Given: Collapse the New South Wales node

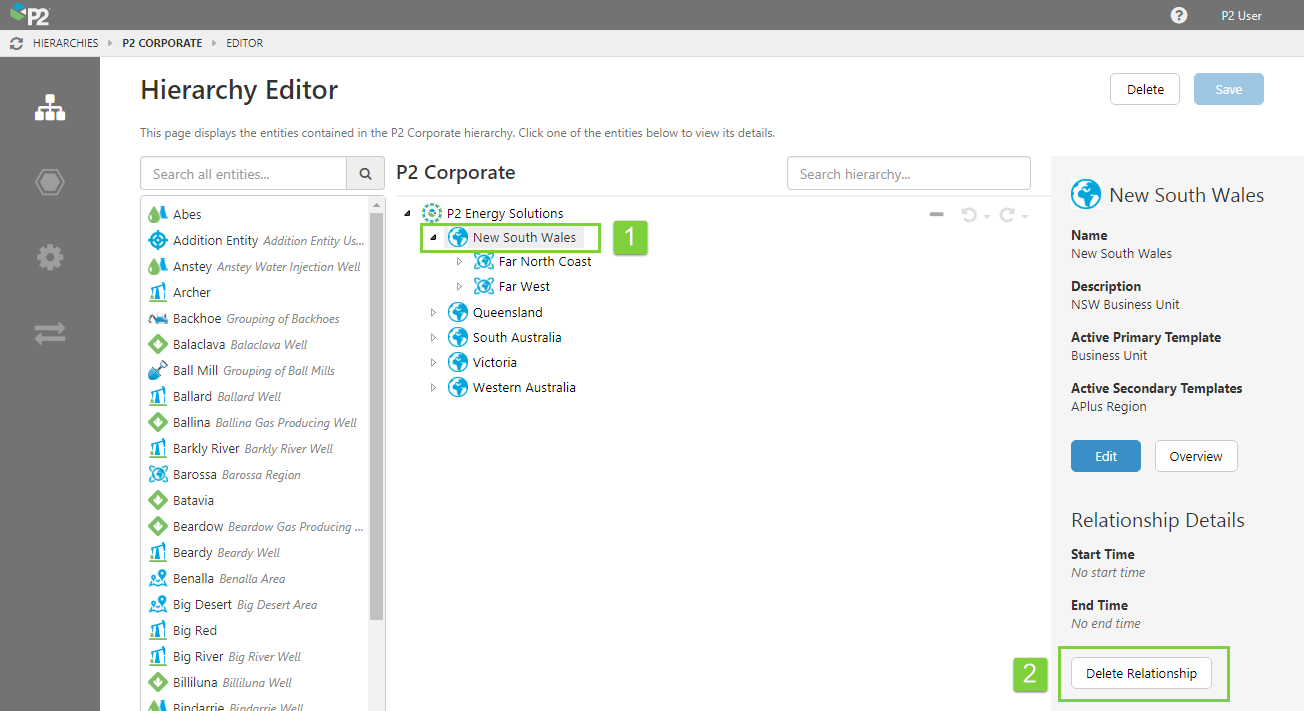Looking at the screenshot, I should pyautogui.click(x=433, y=238).
